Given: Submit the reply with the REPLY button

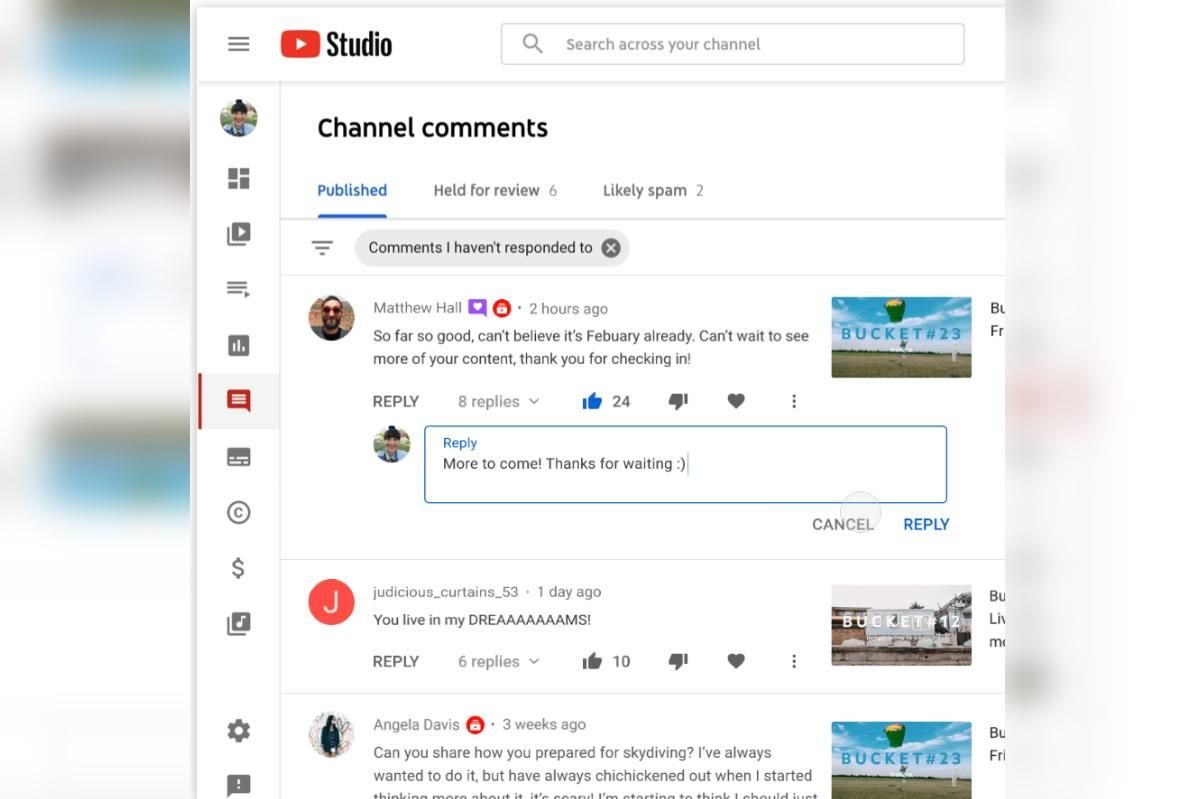Looking at the screenshot, I should click(x=925, y=523).
